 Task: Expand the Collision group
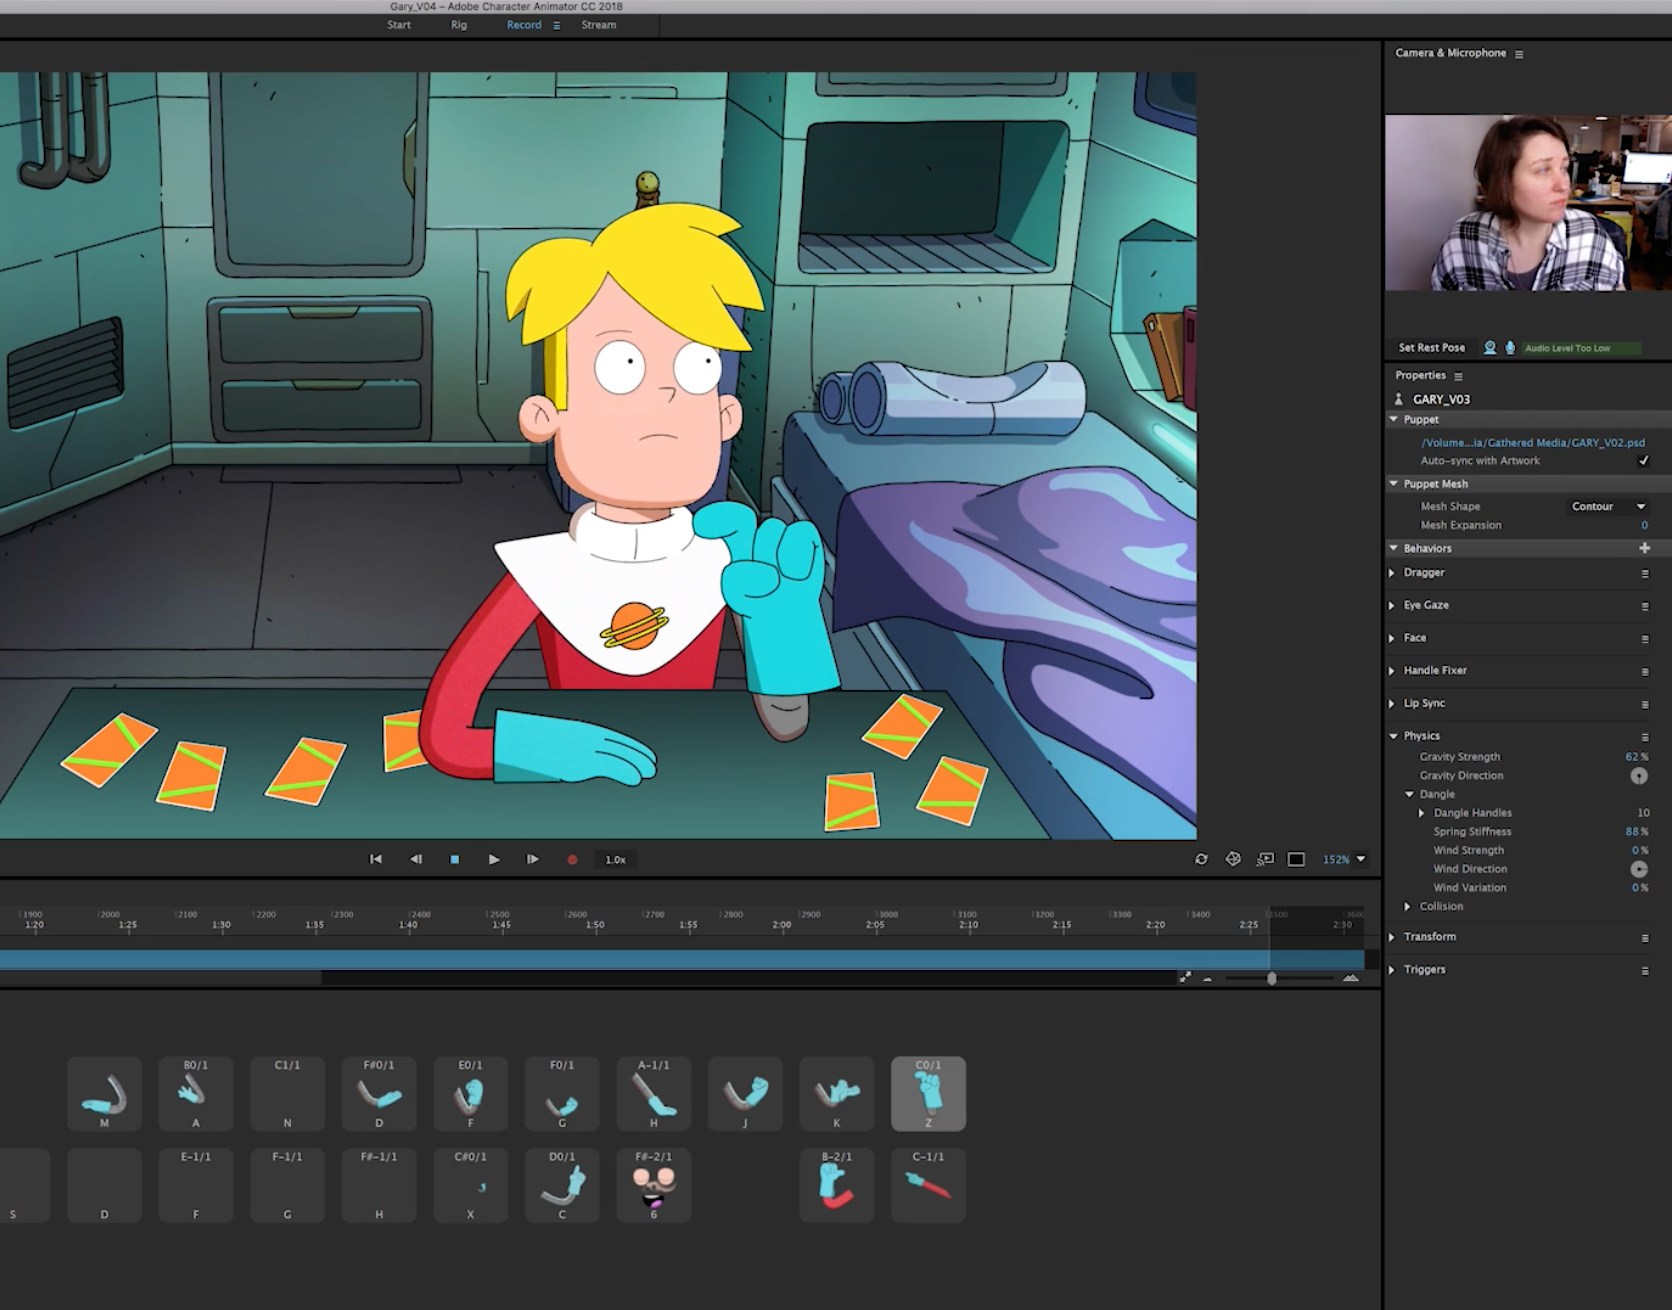point(1408,906)
